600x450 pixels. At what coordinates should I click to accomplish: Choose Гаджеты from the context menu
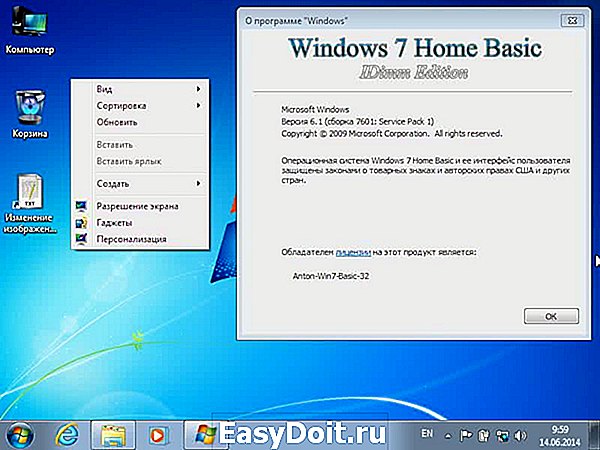(x=140, y=223)
